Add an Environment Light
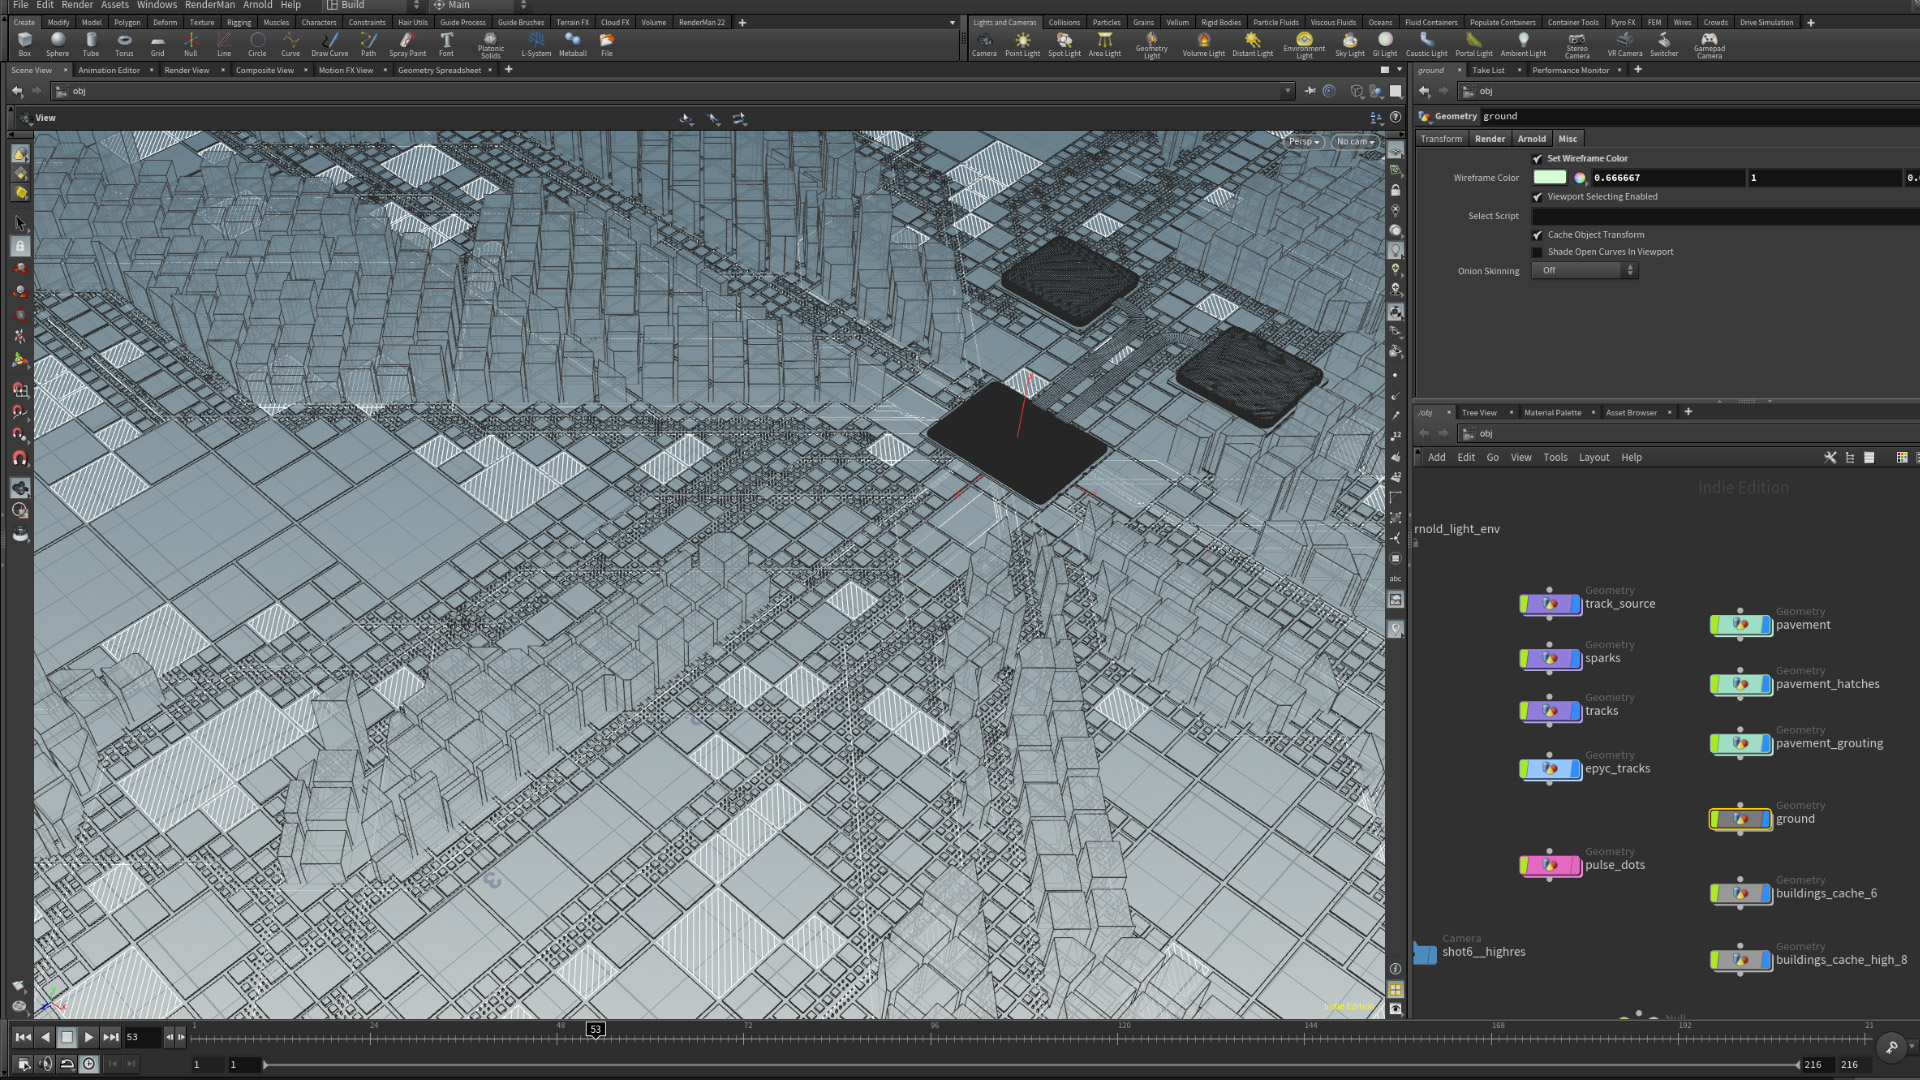This screenshot has width=1920, height=1080. (1304, 45)
